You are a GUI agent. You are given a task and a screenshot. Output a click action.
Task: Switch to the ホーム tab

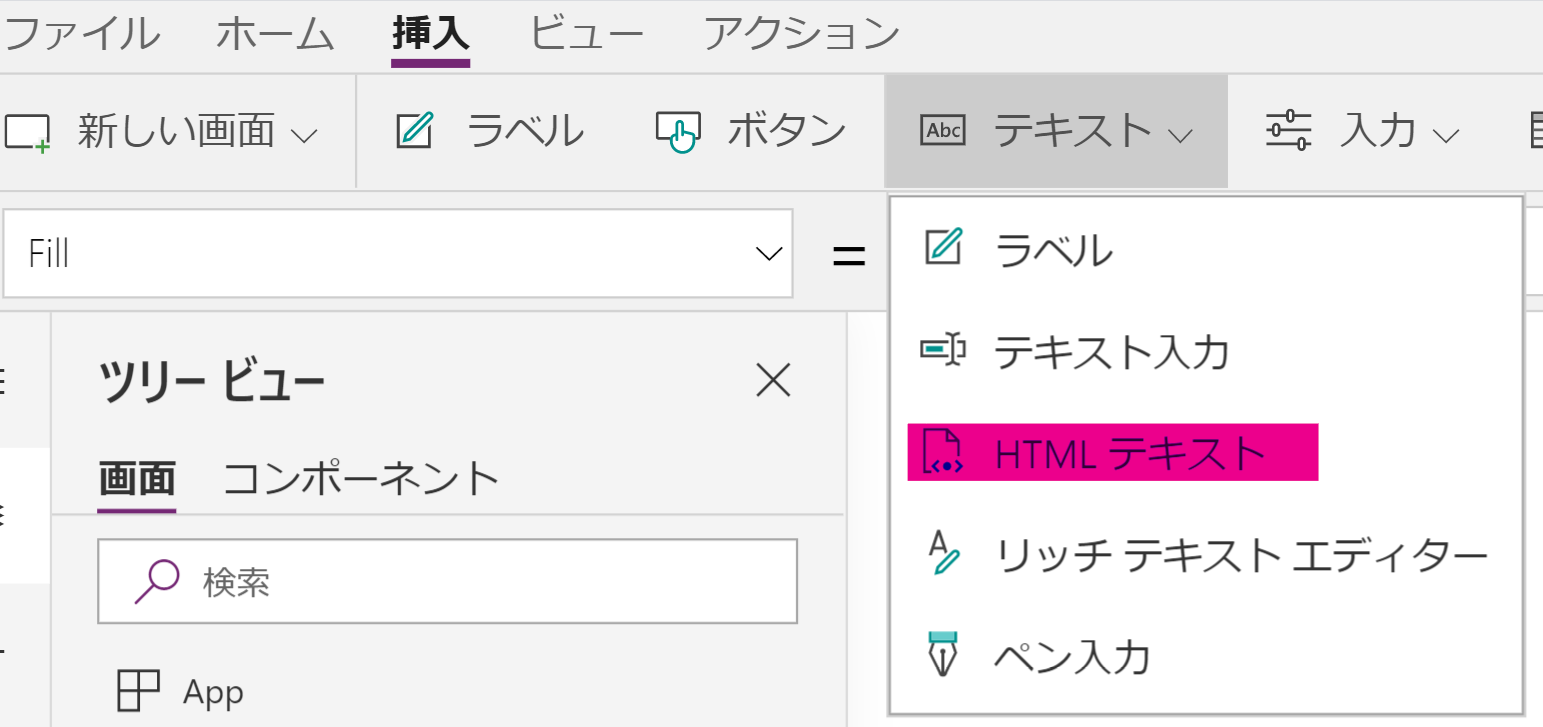point(274,34)
